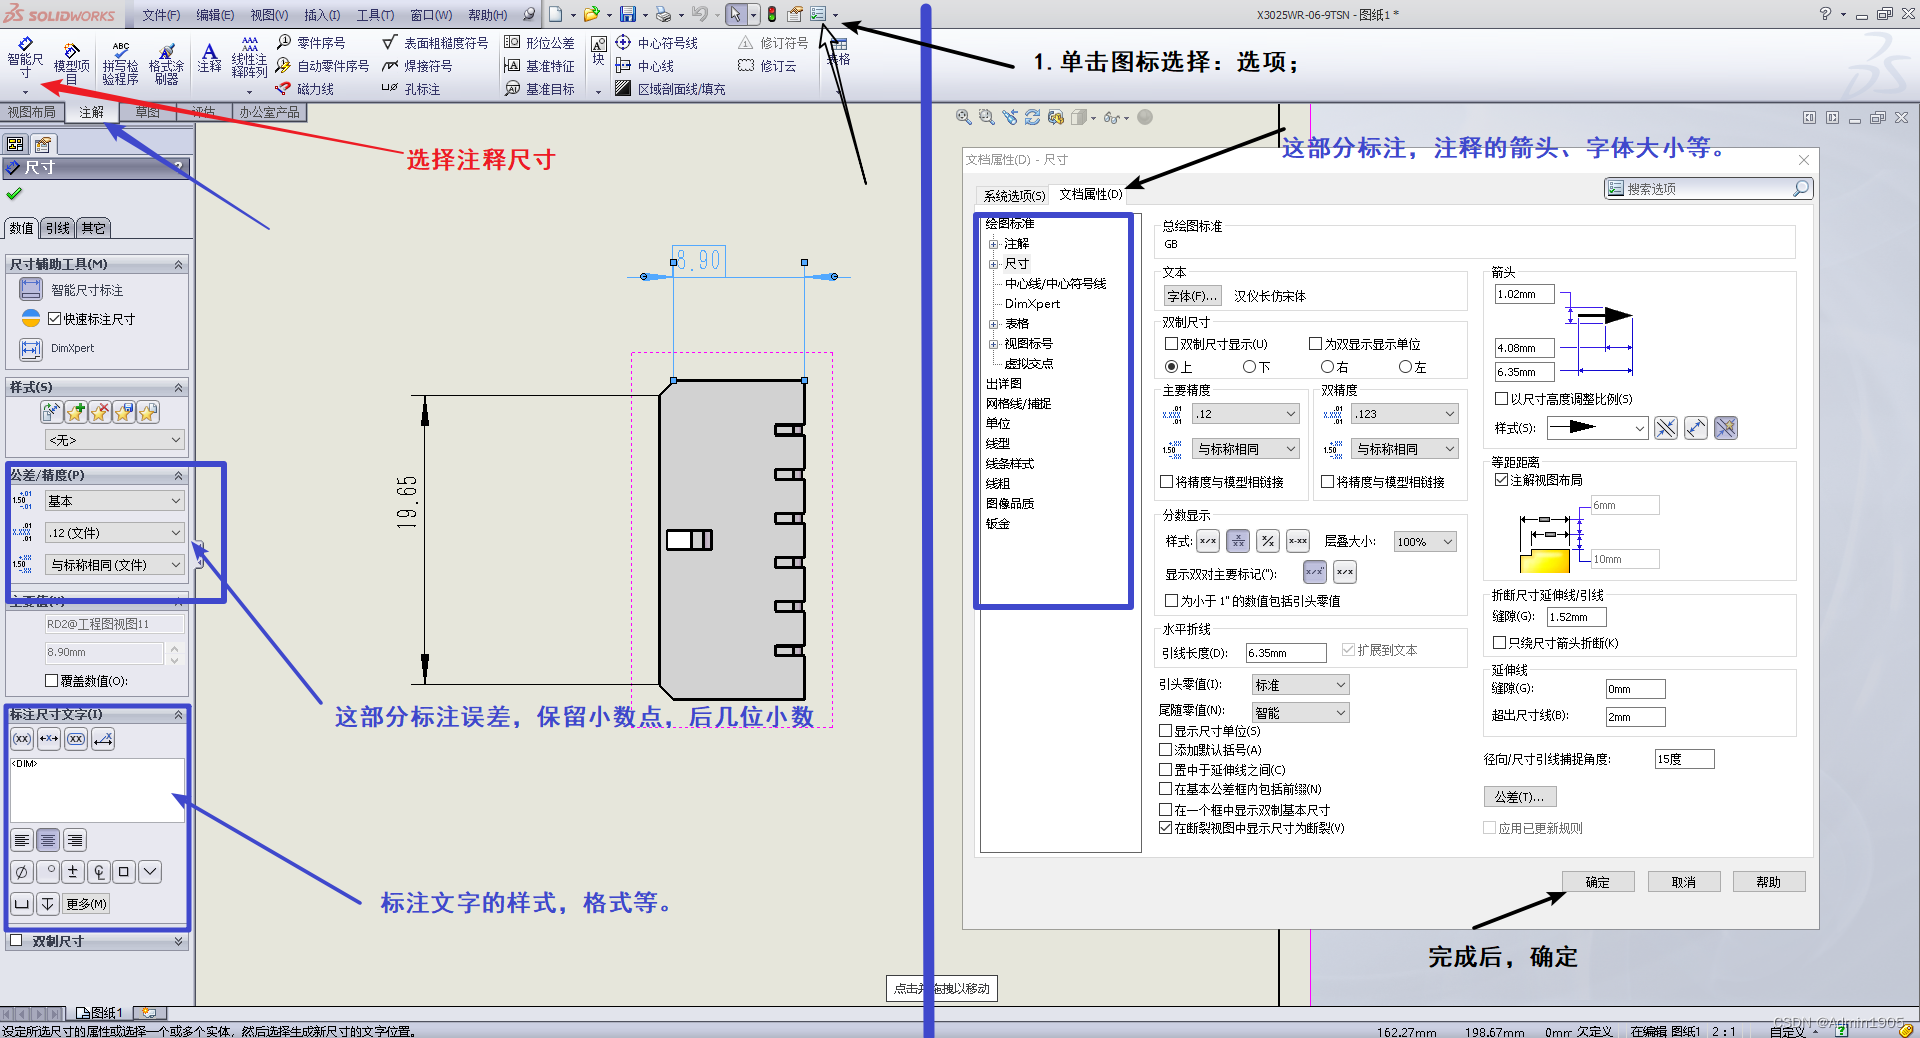Screen dimensions: 1920x1038
Task: Click 更多(M) button in dimension text
Action: pos(86,903)
